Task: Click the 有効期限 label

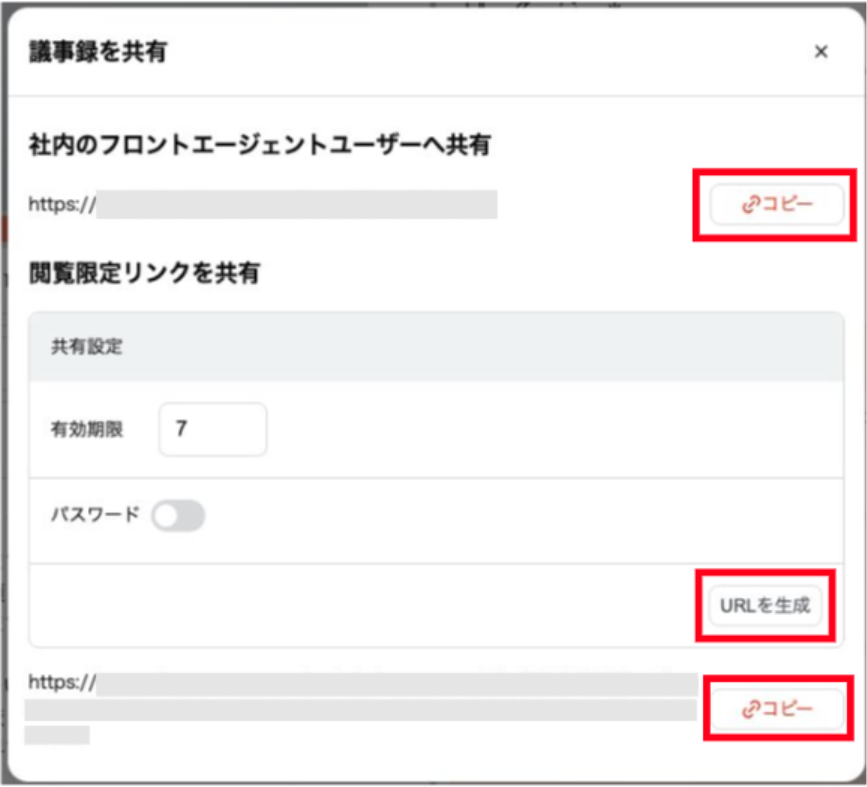Action: (87, 430)
